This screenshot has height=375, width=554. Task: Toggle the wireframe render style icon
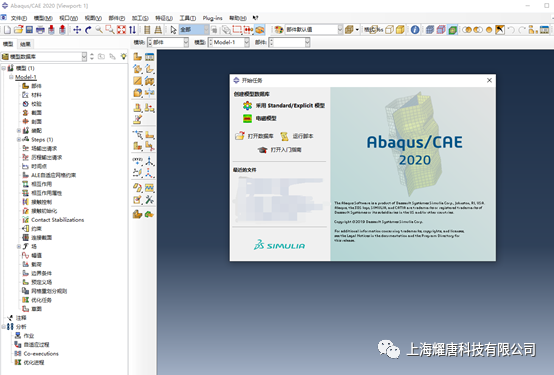pos(389,30)
